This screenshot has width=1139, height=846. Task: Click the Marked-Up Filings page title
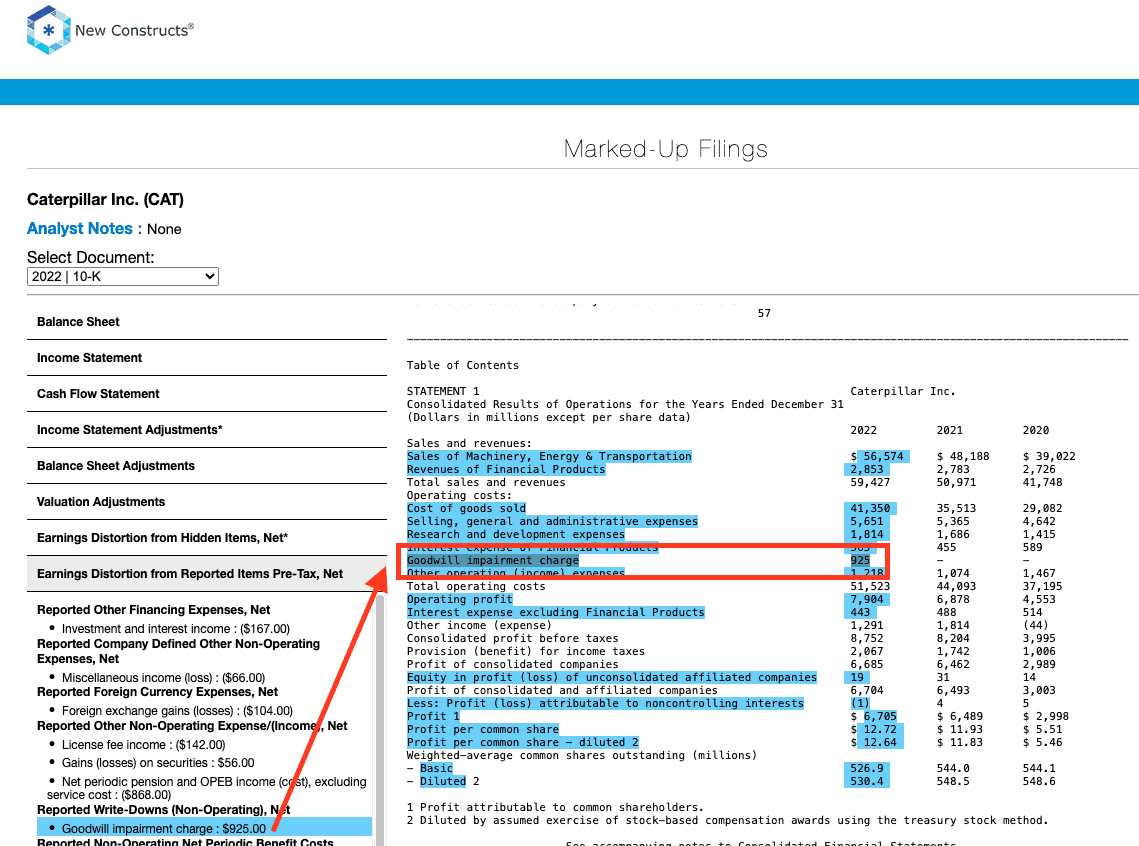[x=665, y=149]
